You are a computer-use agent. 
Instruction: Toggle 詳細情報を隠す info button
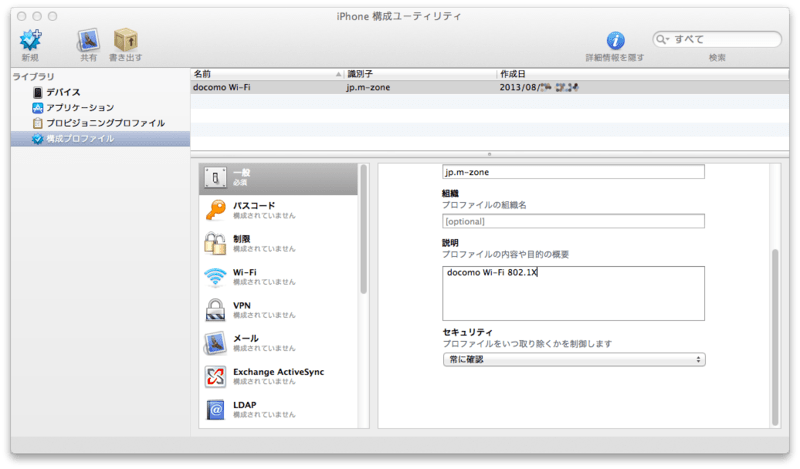[615, 40]
